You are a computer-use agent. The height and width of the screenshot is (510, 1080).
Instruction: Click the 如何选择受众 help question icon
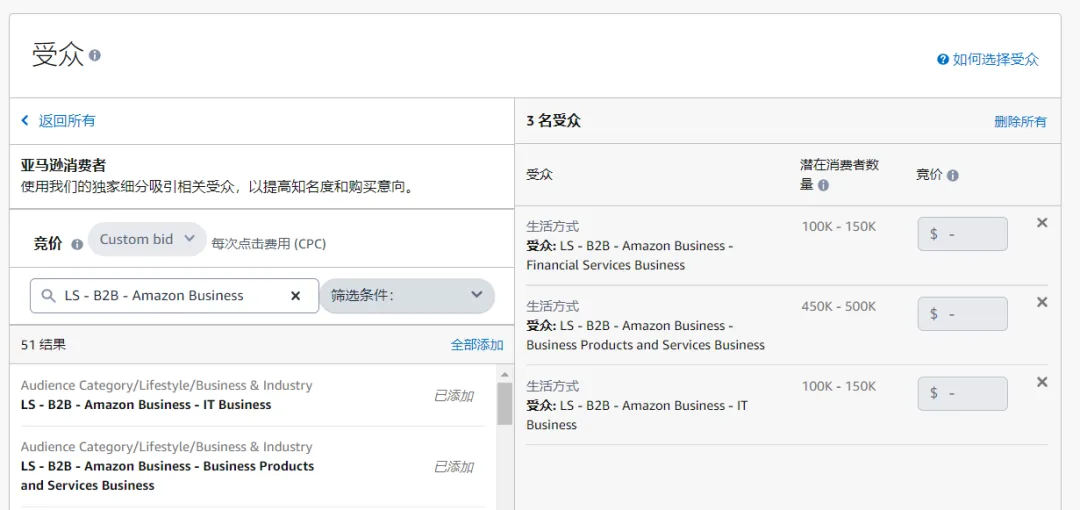(942, 60)
